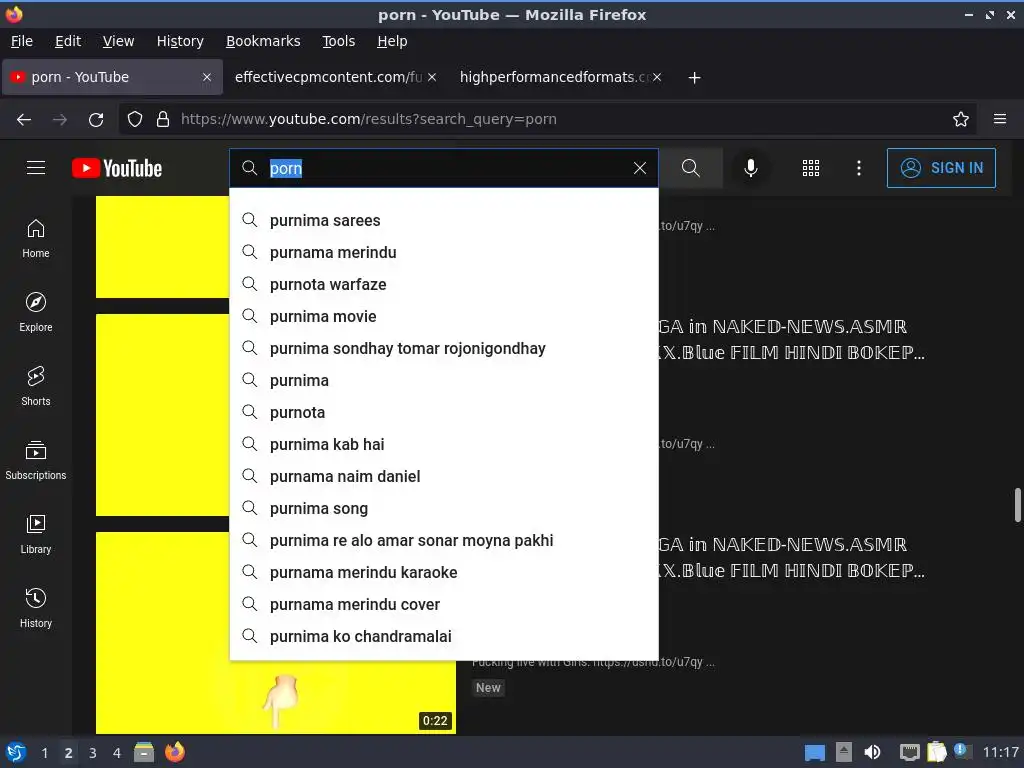Viewport: 1024px width, 768px height.
Task: Click the 11:17 taskbar clock
Action: coord(1000,752)
